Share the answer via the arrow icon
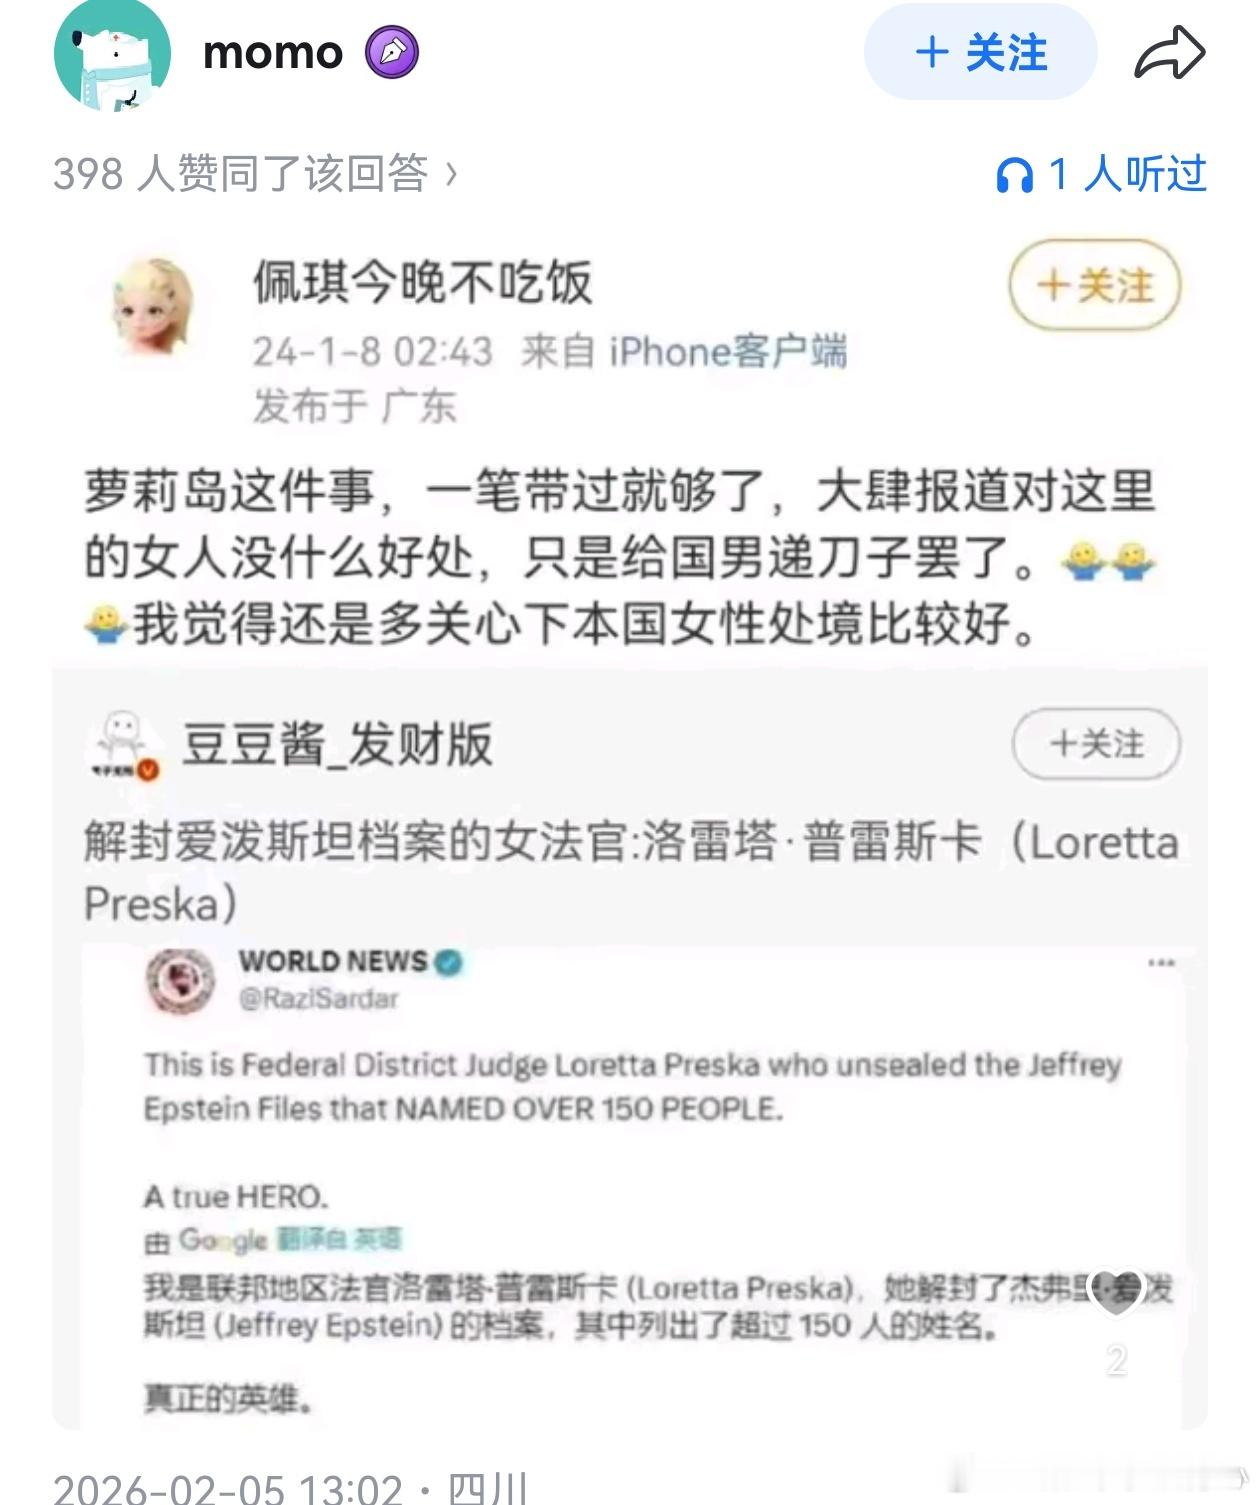This screenshot has height=1505, width=1260. (1169, 53)
